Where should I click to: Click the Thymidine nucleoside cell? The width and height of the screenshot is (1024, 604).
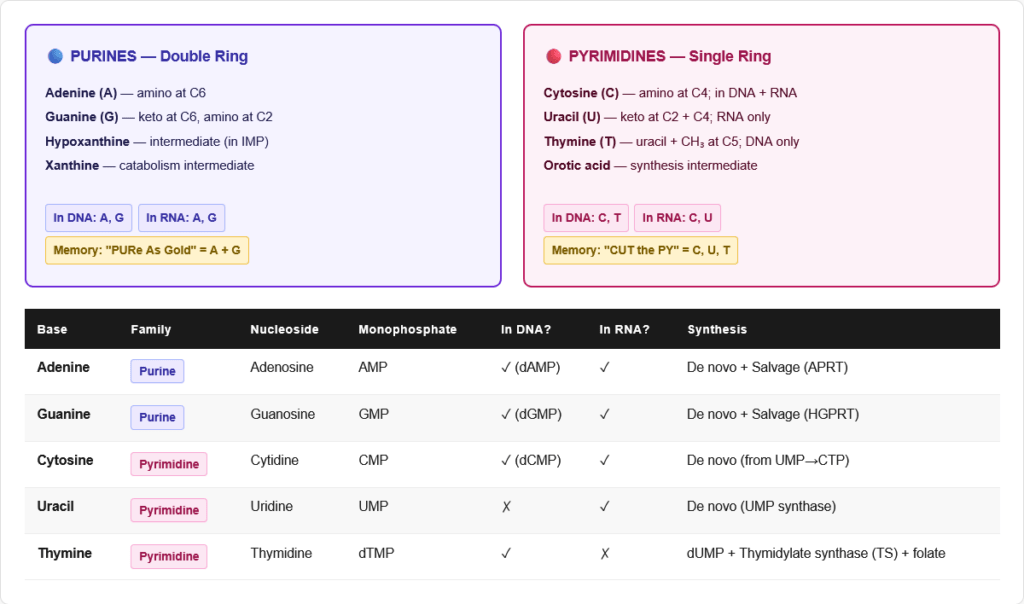[x=281, y=553]
